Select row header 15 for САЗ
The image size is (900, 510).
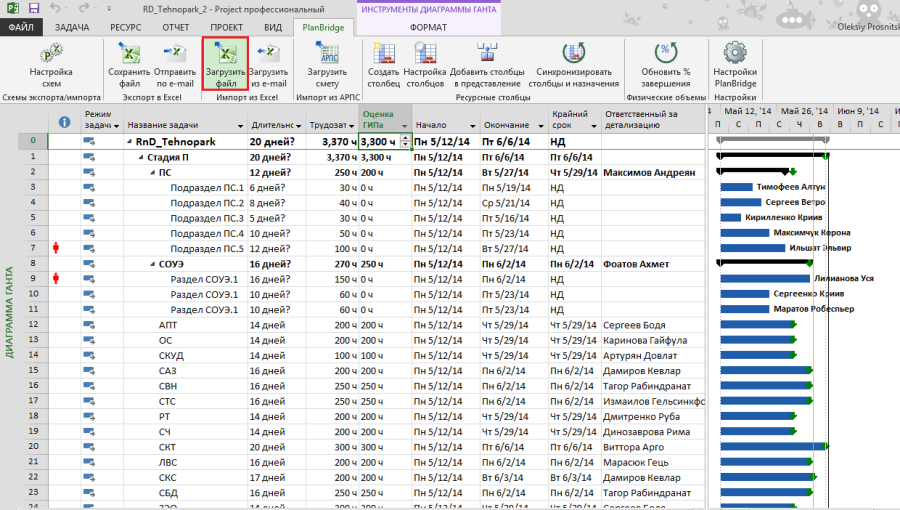[33, 370]
